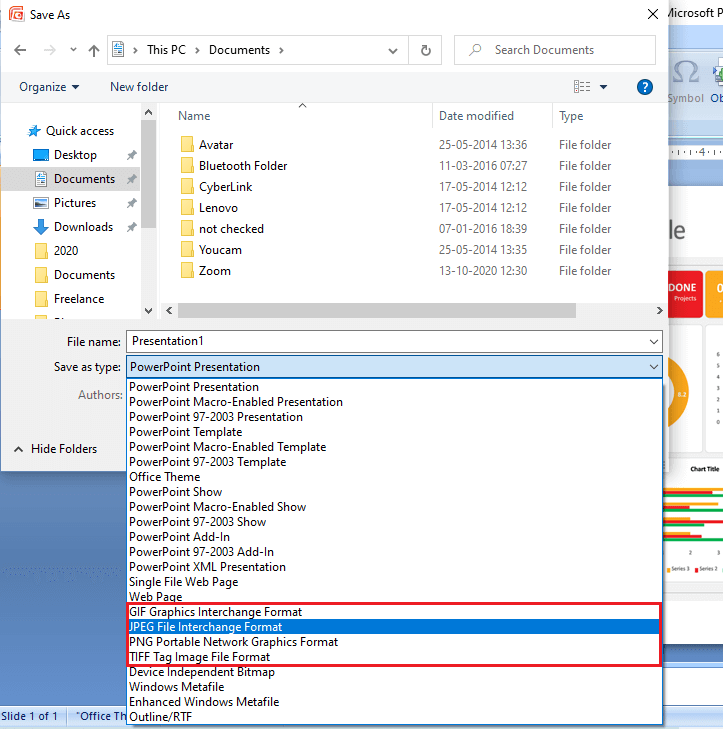The image size is (723, 729).
Task: Choose Single File Web Page type
Action: tap(394, 582)
